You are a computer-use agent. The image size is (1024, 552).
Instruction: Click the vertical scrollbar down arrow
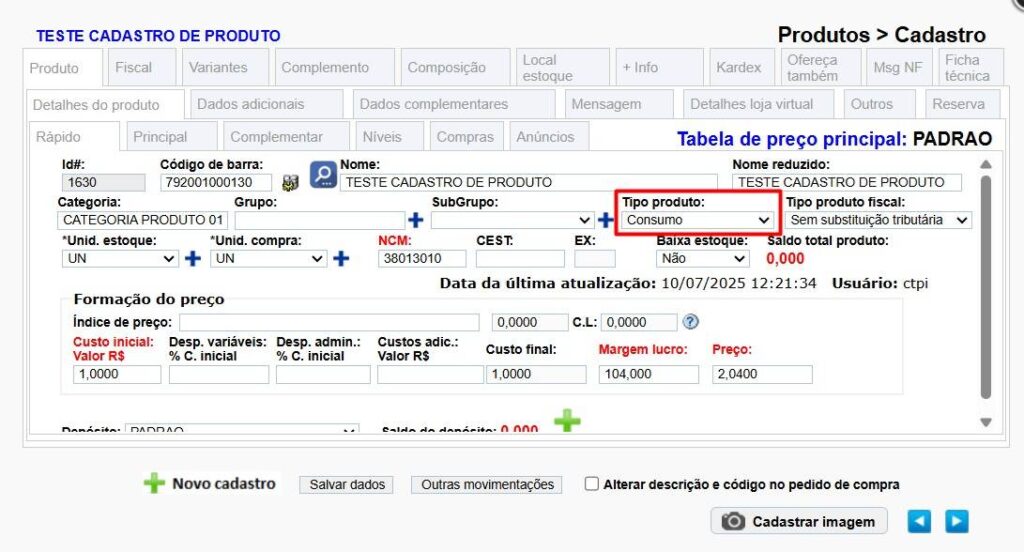(986, 422)
